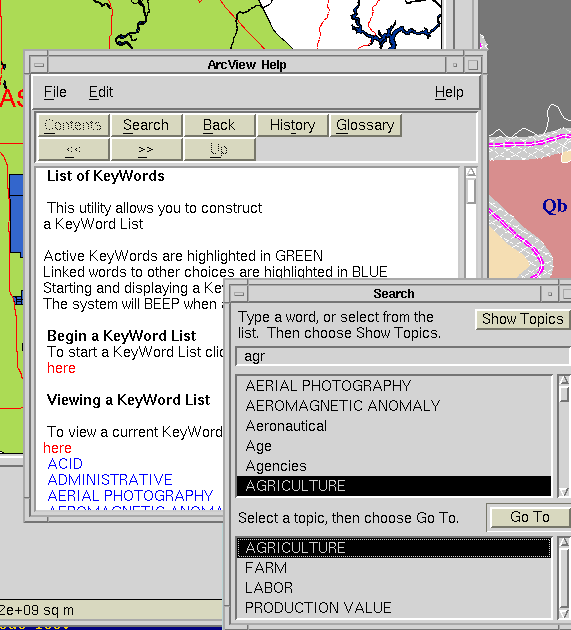Click the Up navigation button
571x630 pixels.
(x=219, y=149)
